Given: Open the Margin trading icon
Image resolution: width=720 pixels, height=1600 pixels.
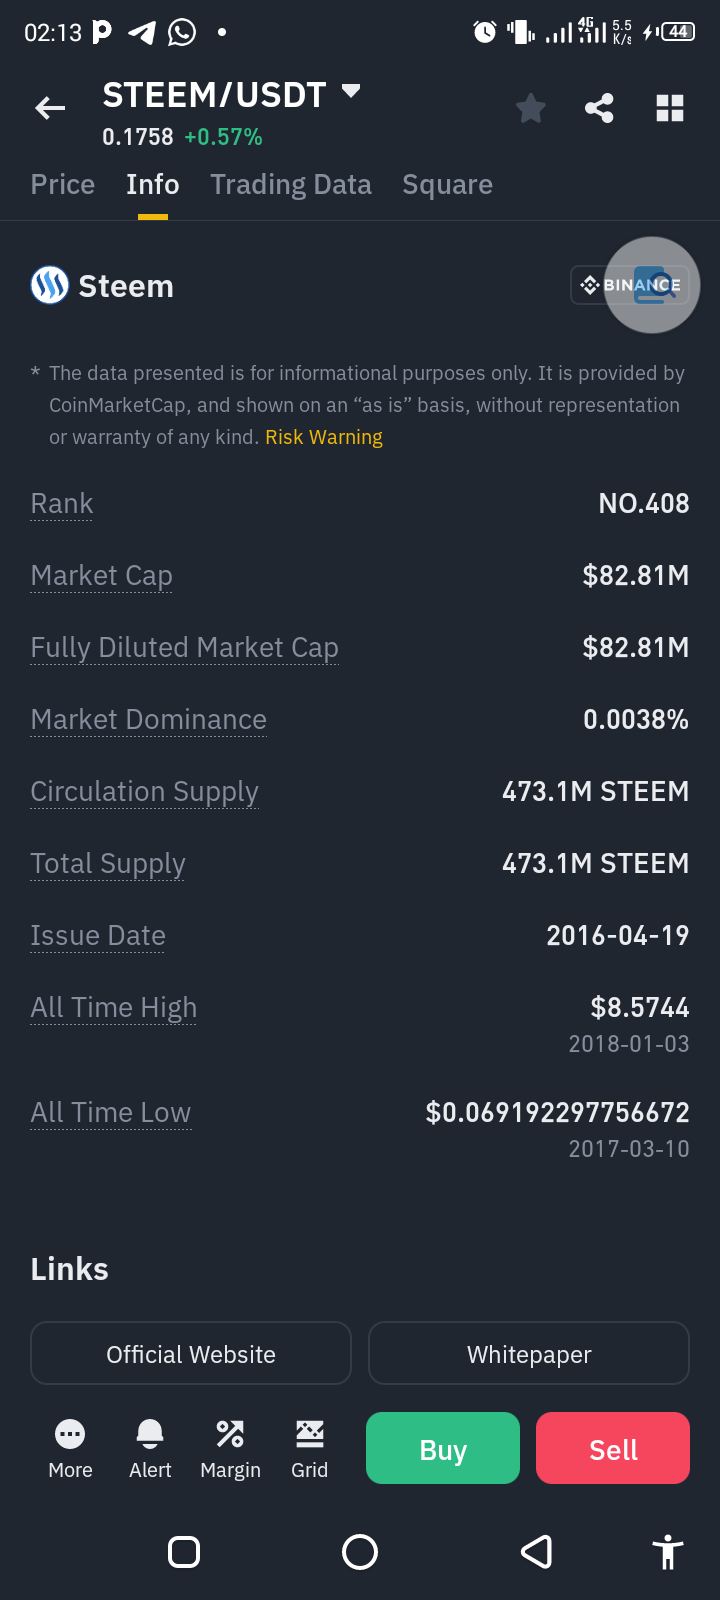Looking at the screenshot, I should point(230,1434).
